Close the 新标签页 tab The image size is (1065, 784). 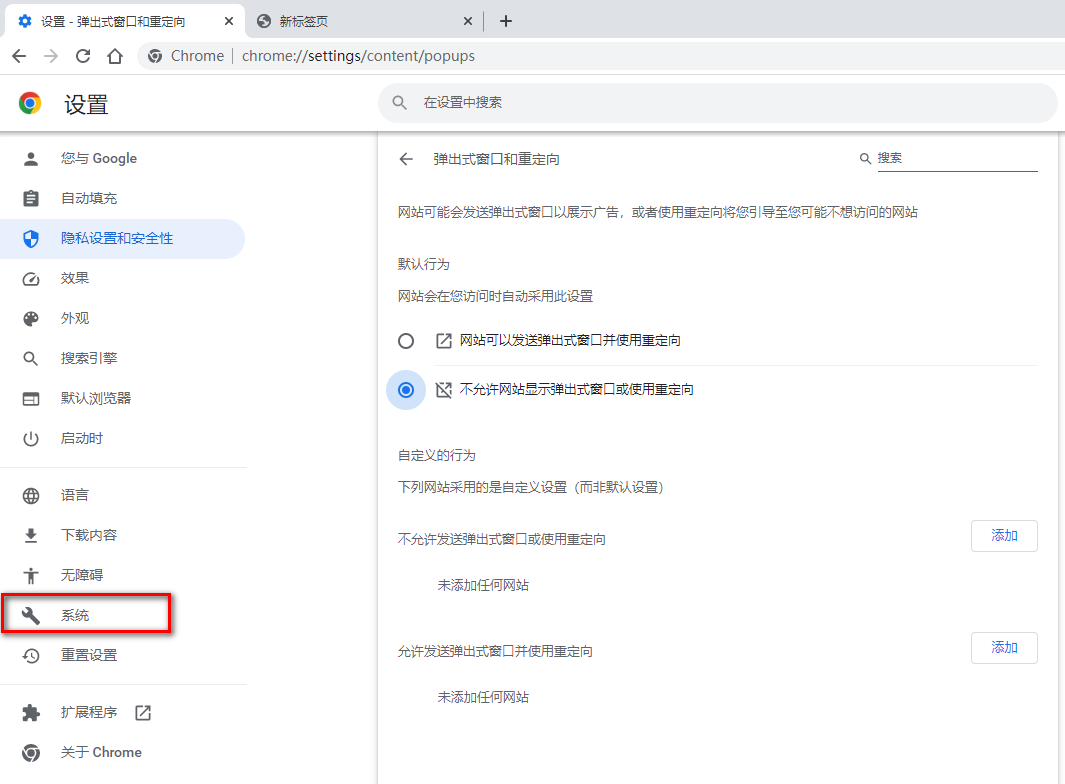(468, 21)
